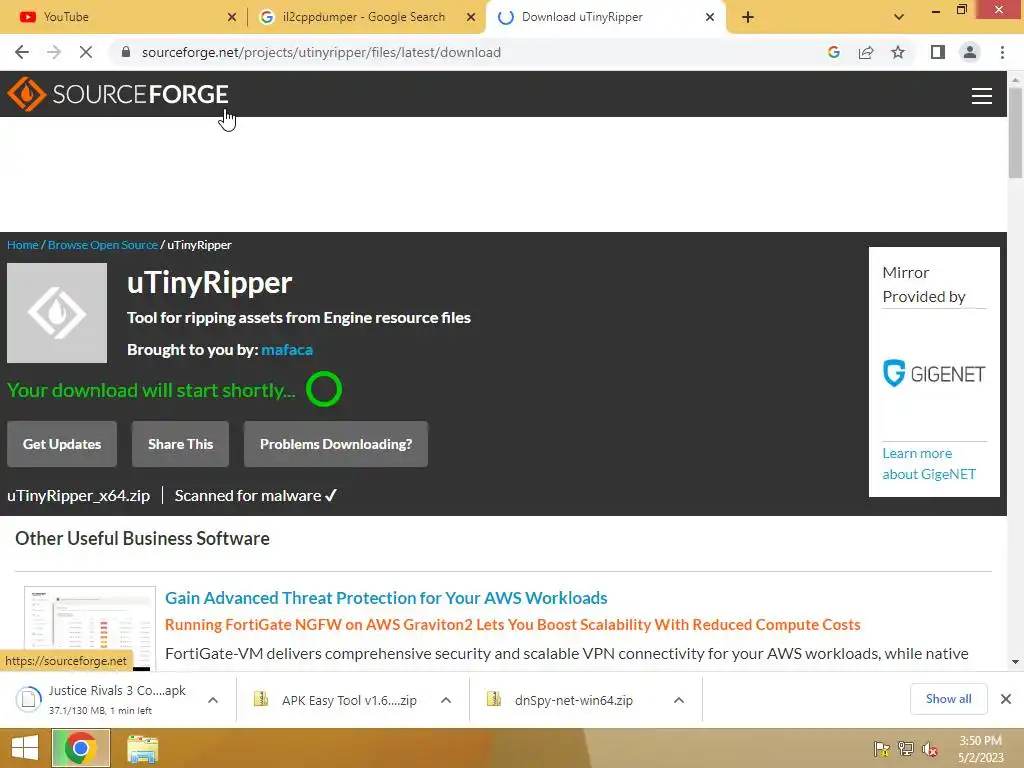Select the Download uTinyRipper tab

pos(604,17)
